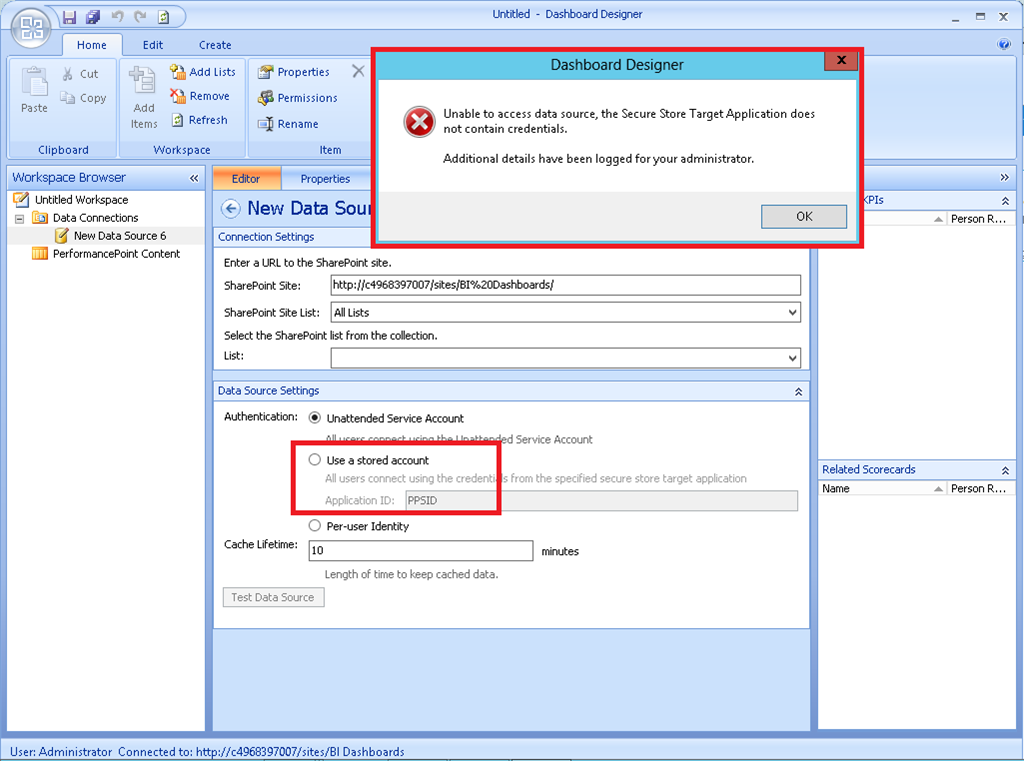Click the Add Items icon
The width and height of the screenshot is (1024, 761).
click(142, 81)
